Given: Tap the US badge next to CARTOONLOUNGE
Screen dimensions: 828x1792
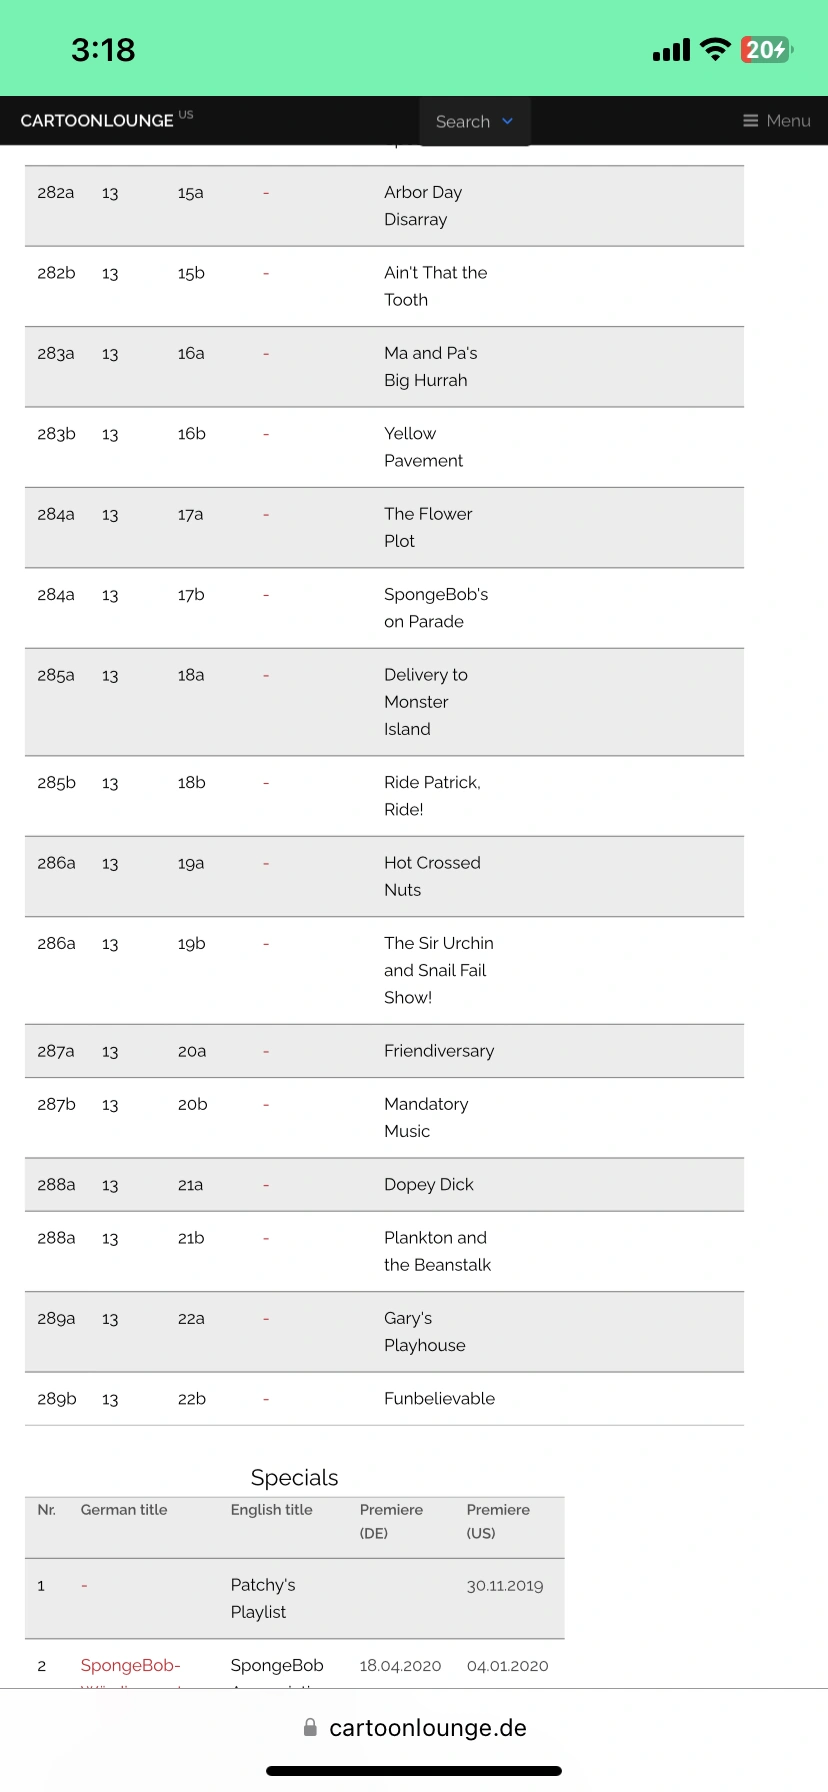Looking at the screenshot, I should 186,114.
